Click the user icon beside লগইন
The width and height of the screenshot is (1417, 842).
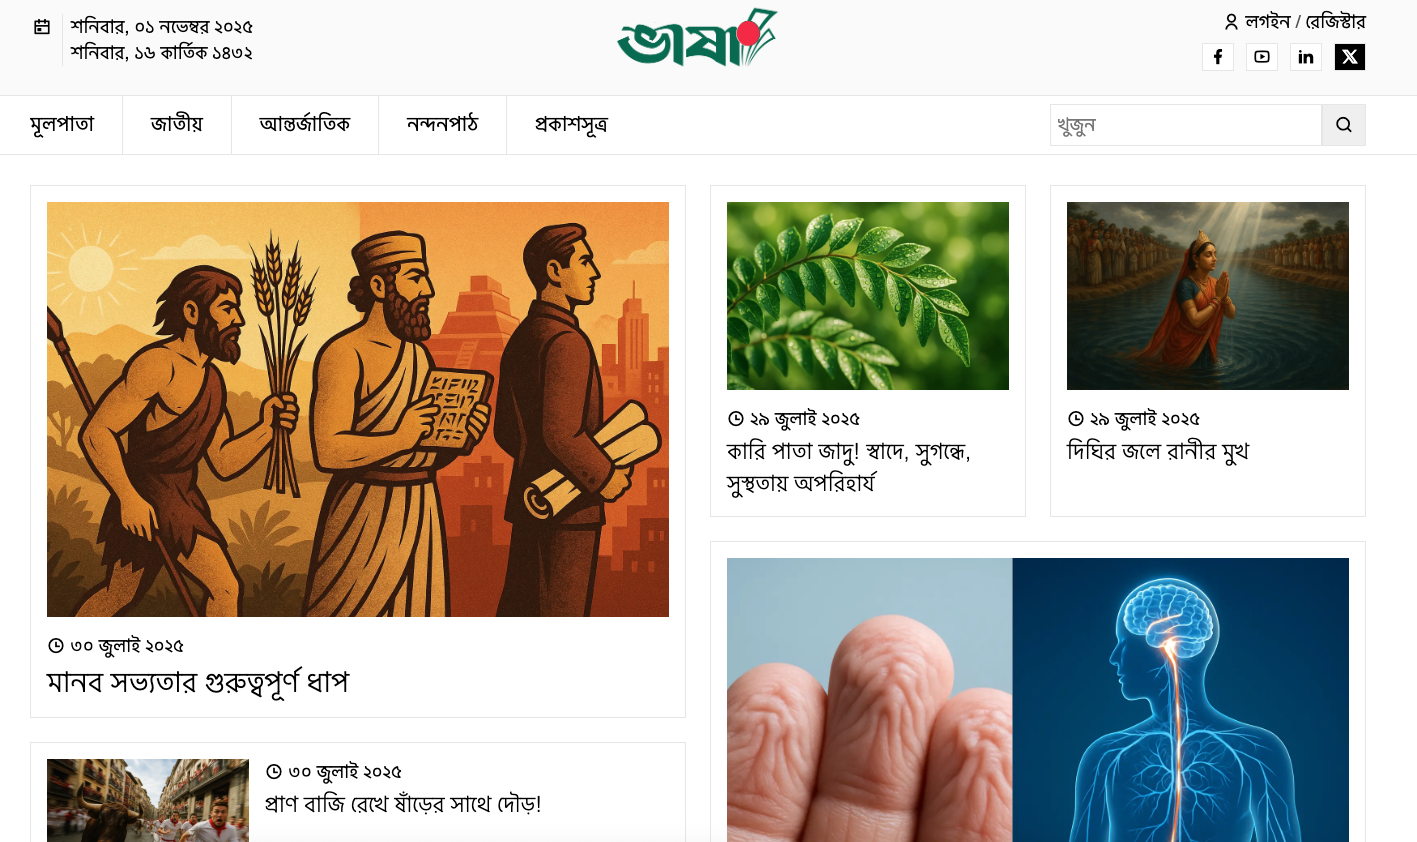pyautogui.click(x=1231, y=22)
